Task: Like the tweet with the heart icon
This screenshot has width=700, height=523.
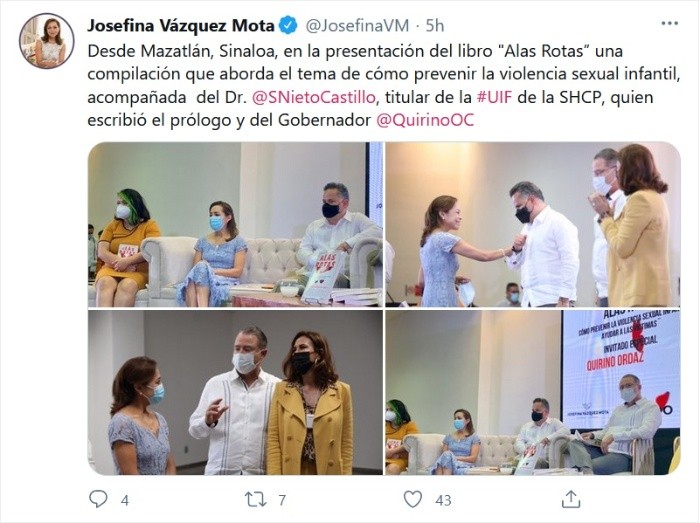Action: [413, 499]
